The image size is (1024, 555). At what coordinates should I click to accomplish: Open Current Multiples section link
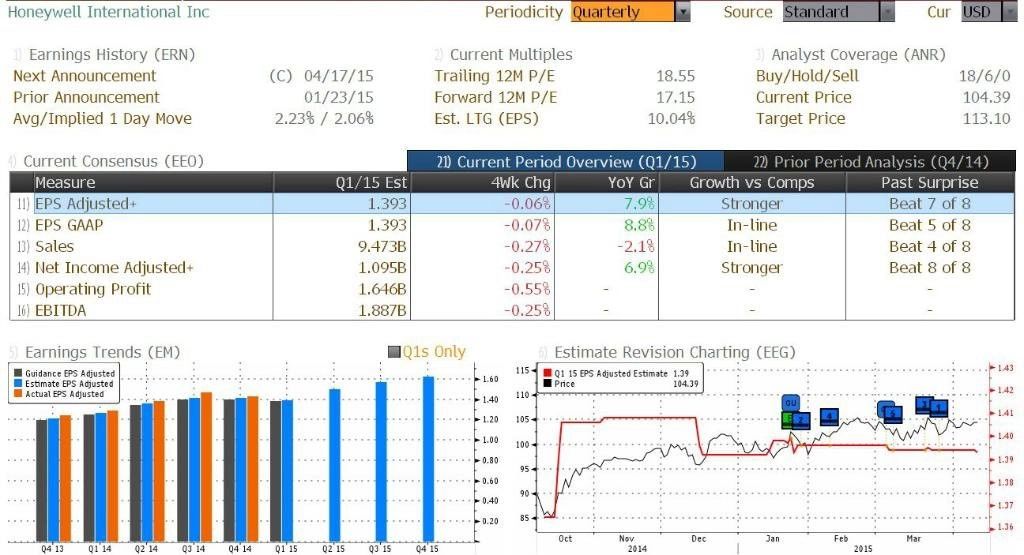pos(511,55)
